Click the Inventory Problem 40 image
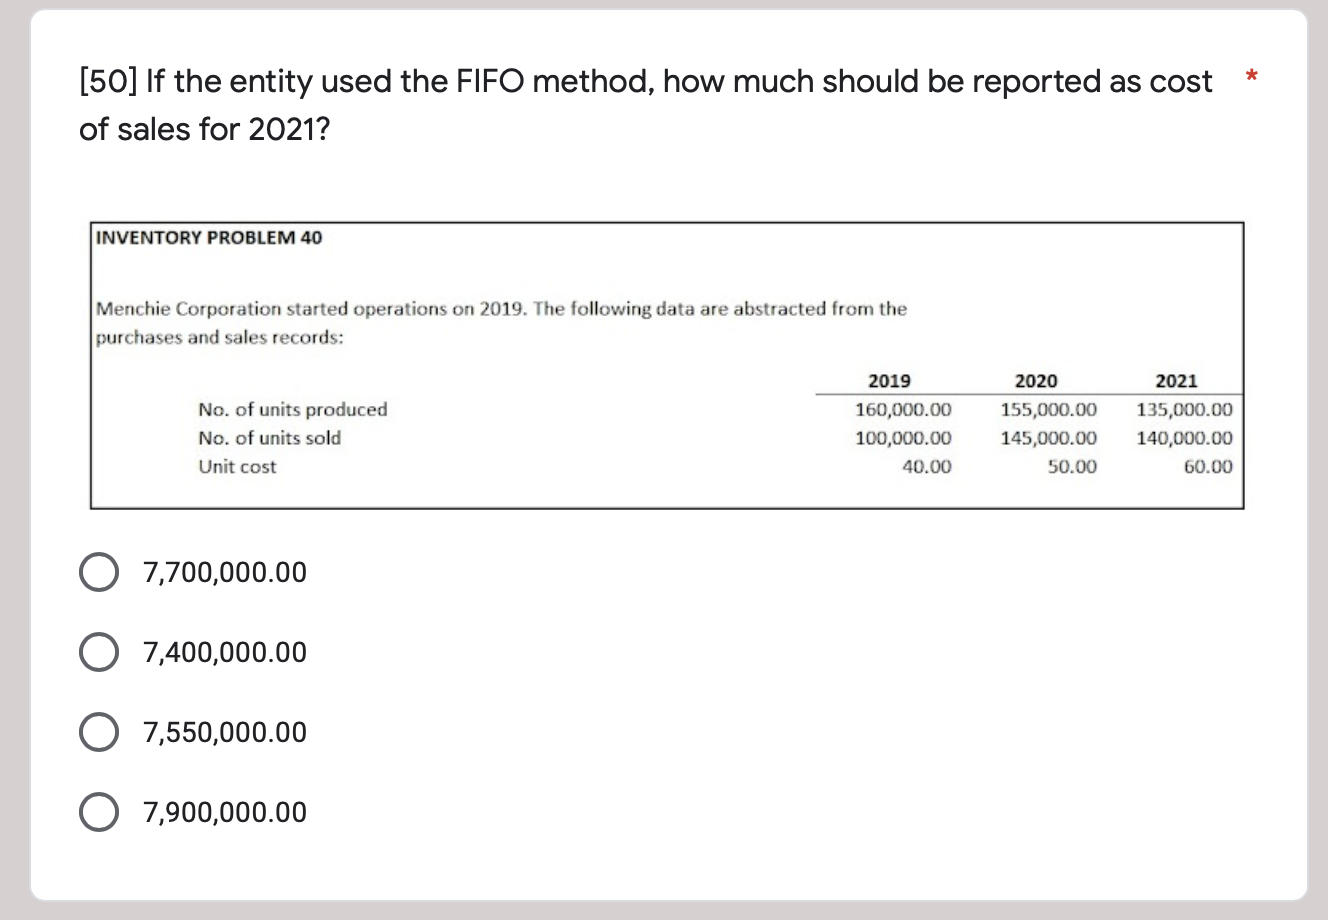This screenshot has width=1328, height=920. (668, 365)
